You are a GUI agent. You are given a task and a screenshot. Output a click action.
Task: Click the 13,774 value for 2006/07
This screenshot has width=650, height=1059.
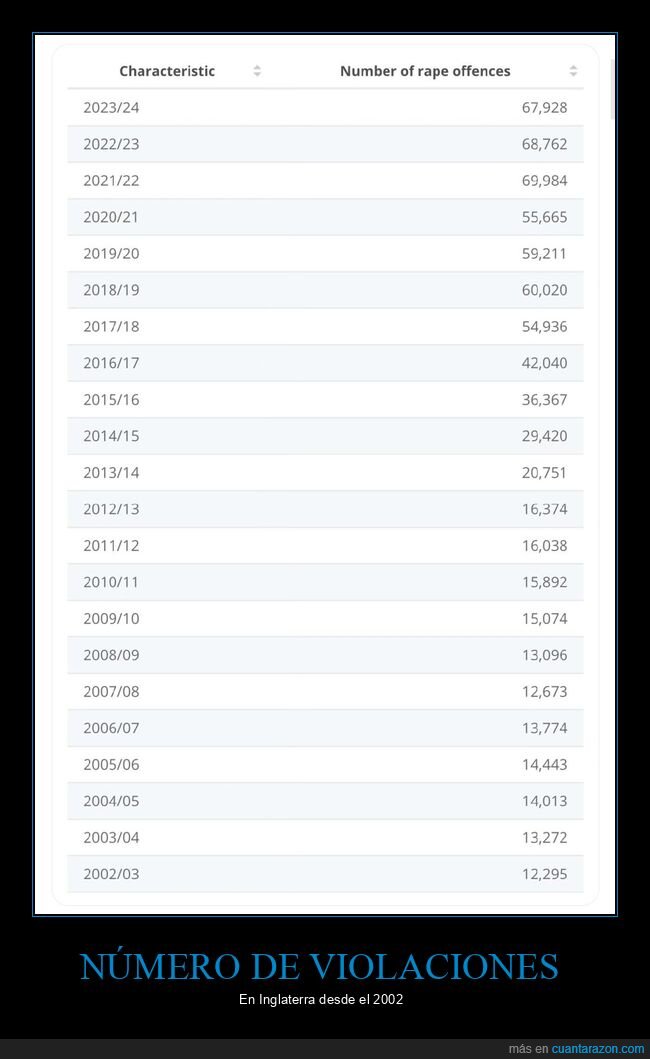click(x=544, y=728)
